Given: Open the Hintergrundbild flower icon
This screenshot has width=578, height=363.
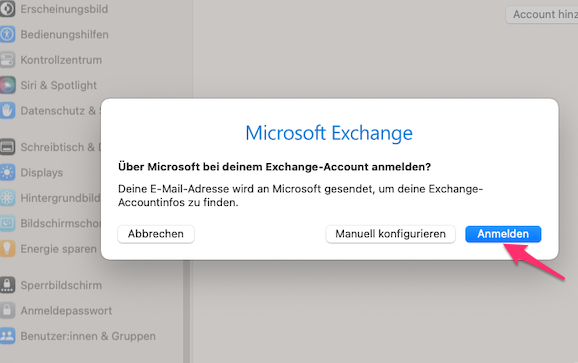Looking at the screenshot, I should tap(7, 198).
